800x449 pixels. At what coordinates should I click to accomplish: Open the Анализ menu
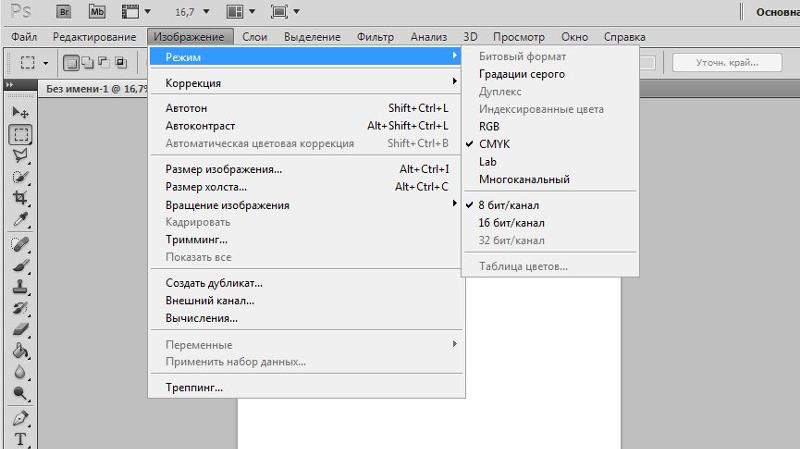[x=429, y=37]
